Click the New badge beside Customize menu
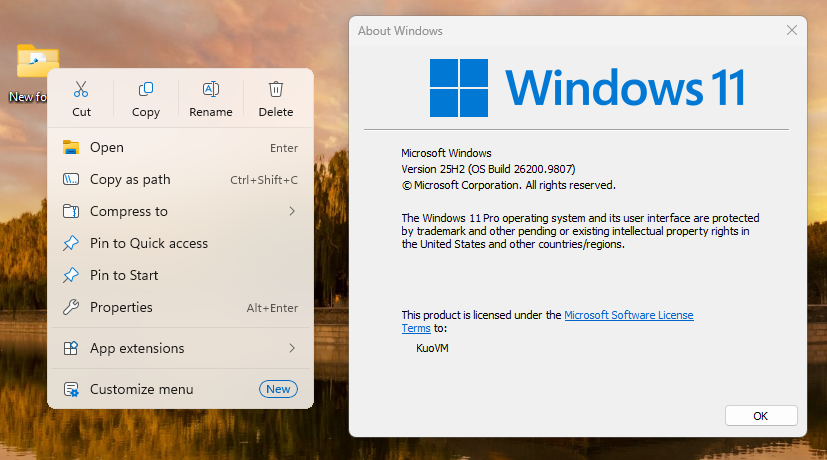 click(x=278, y=389)
